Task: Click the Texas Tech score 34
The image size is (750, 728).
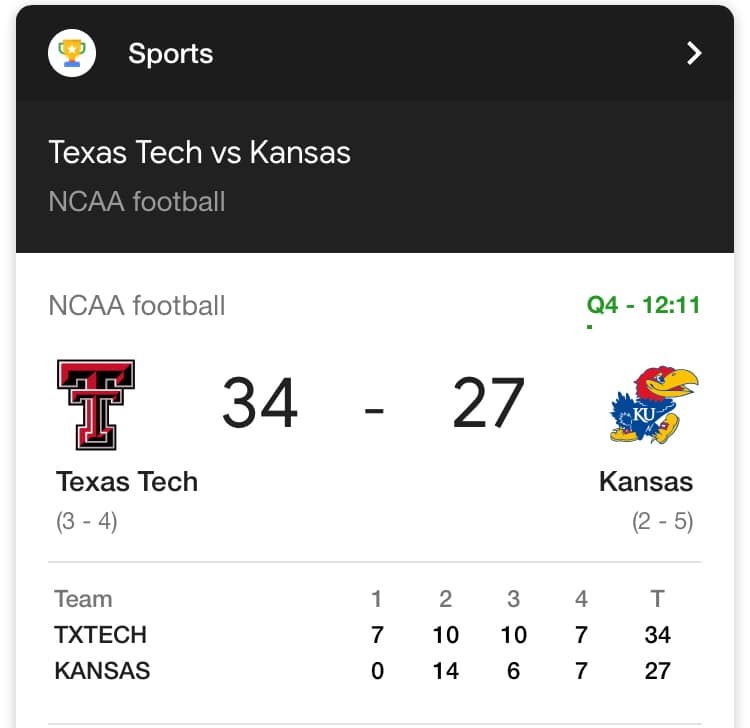Action: pos(260,402)
